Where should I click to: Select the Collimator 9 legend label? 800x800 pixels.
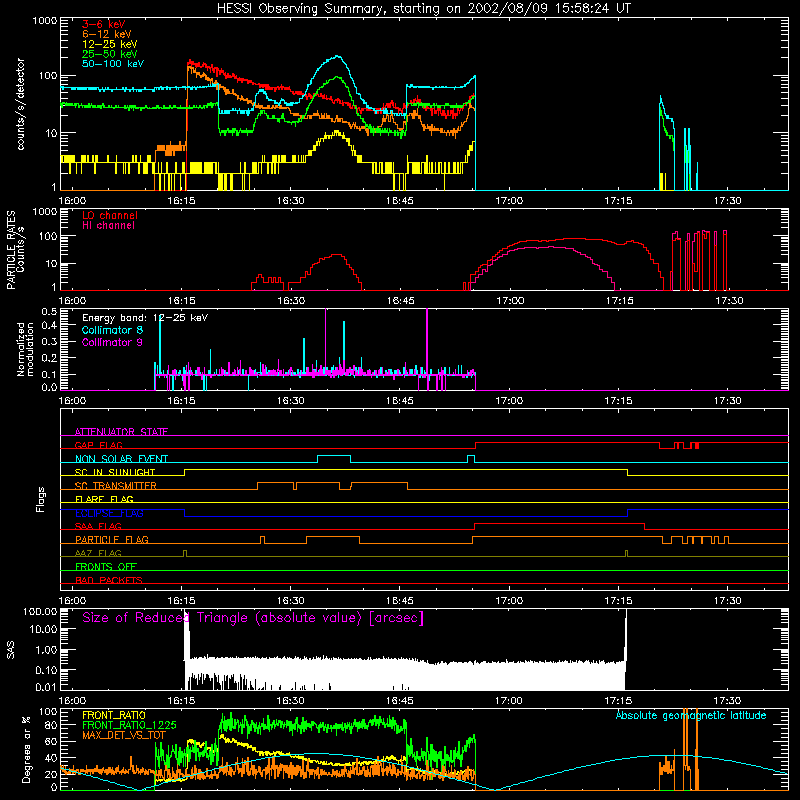coord(112,342)
